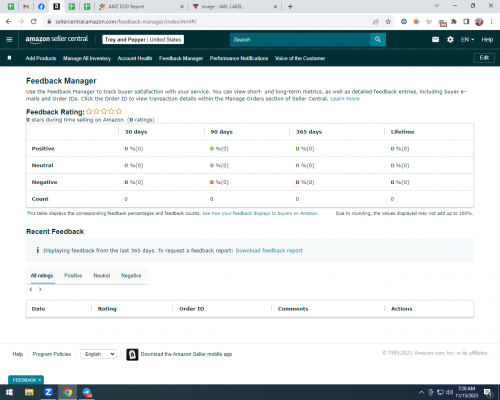This screenshot has height=400, width=500.
Task: Open the English language selector in footer
Action: coord(99,354)
